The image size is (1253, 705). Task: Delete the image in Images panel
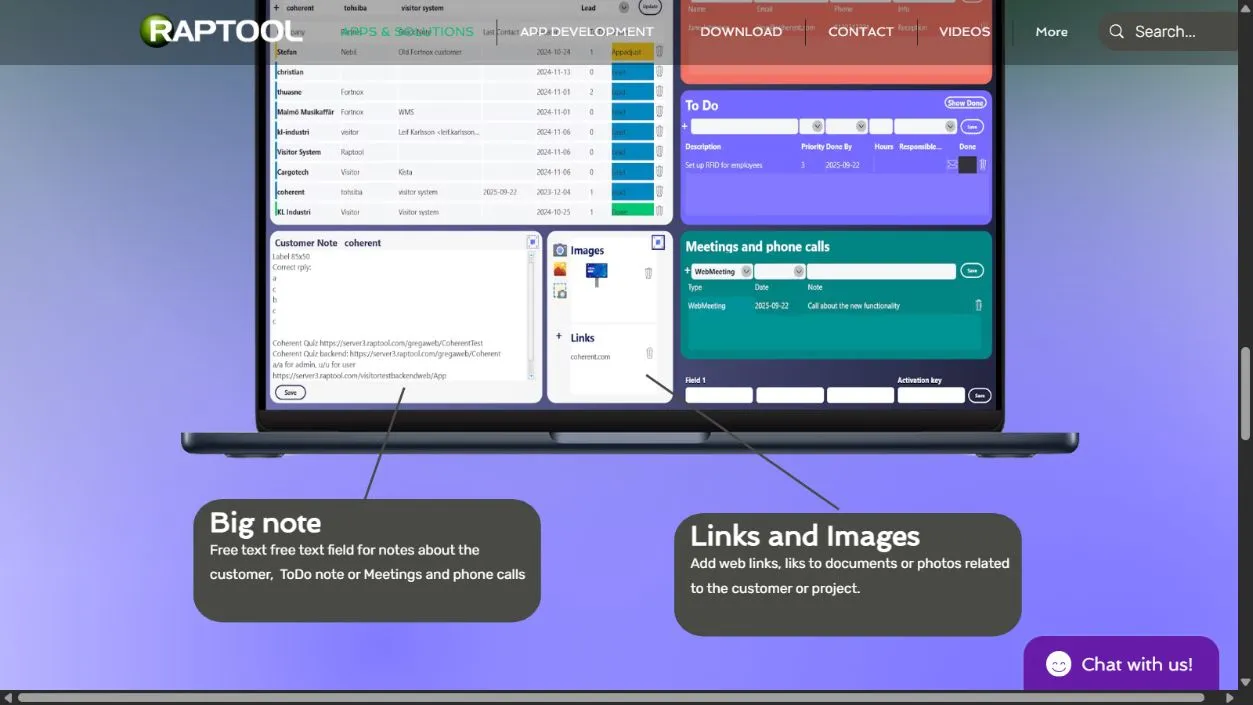tap(648, 273)
